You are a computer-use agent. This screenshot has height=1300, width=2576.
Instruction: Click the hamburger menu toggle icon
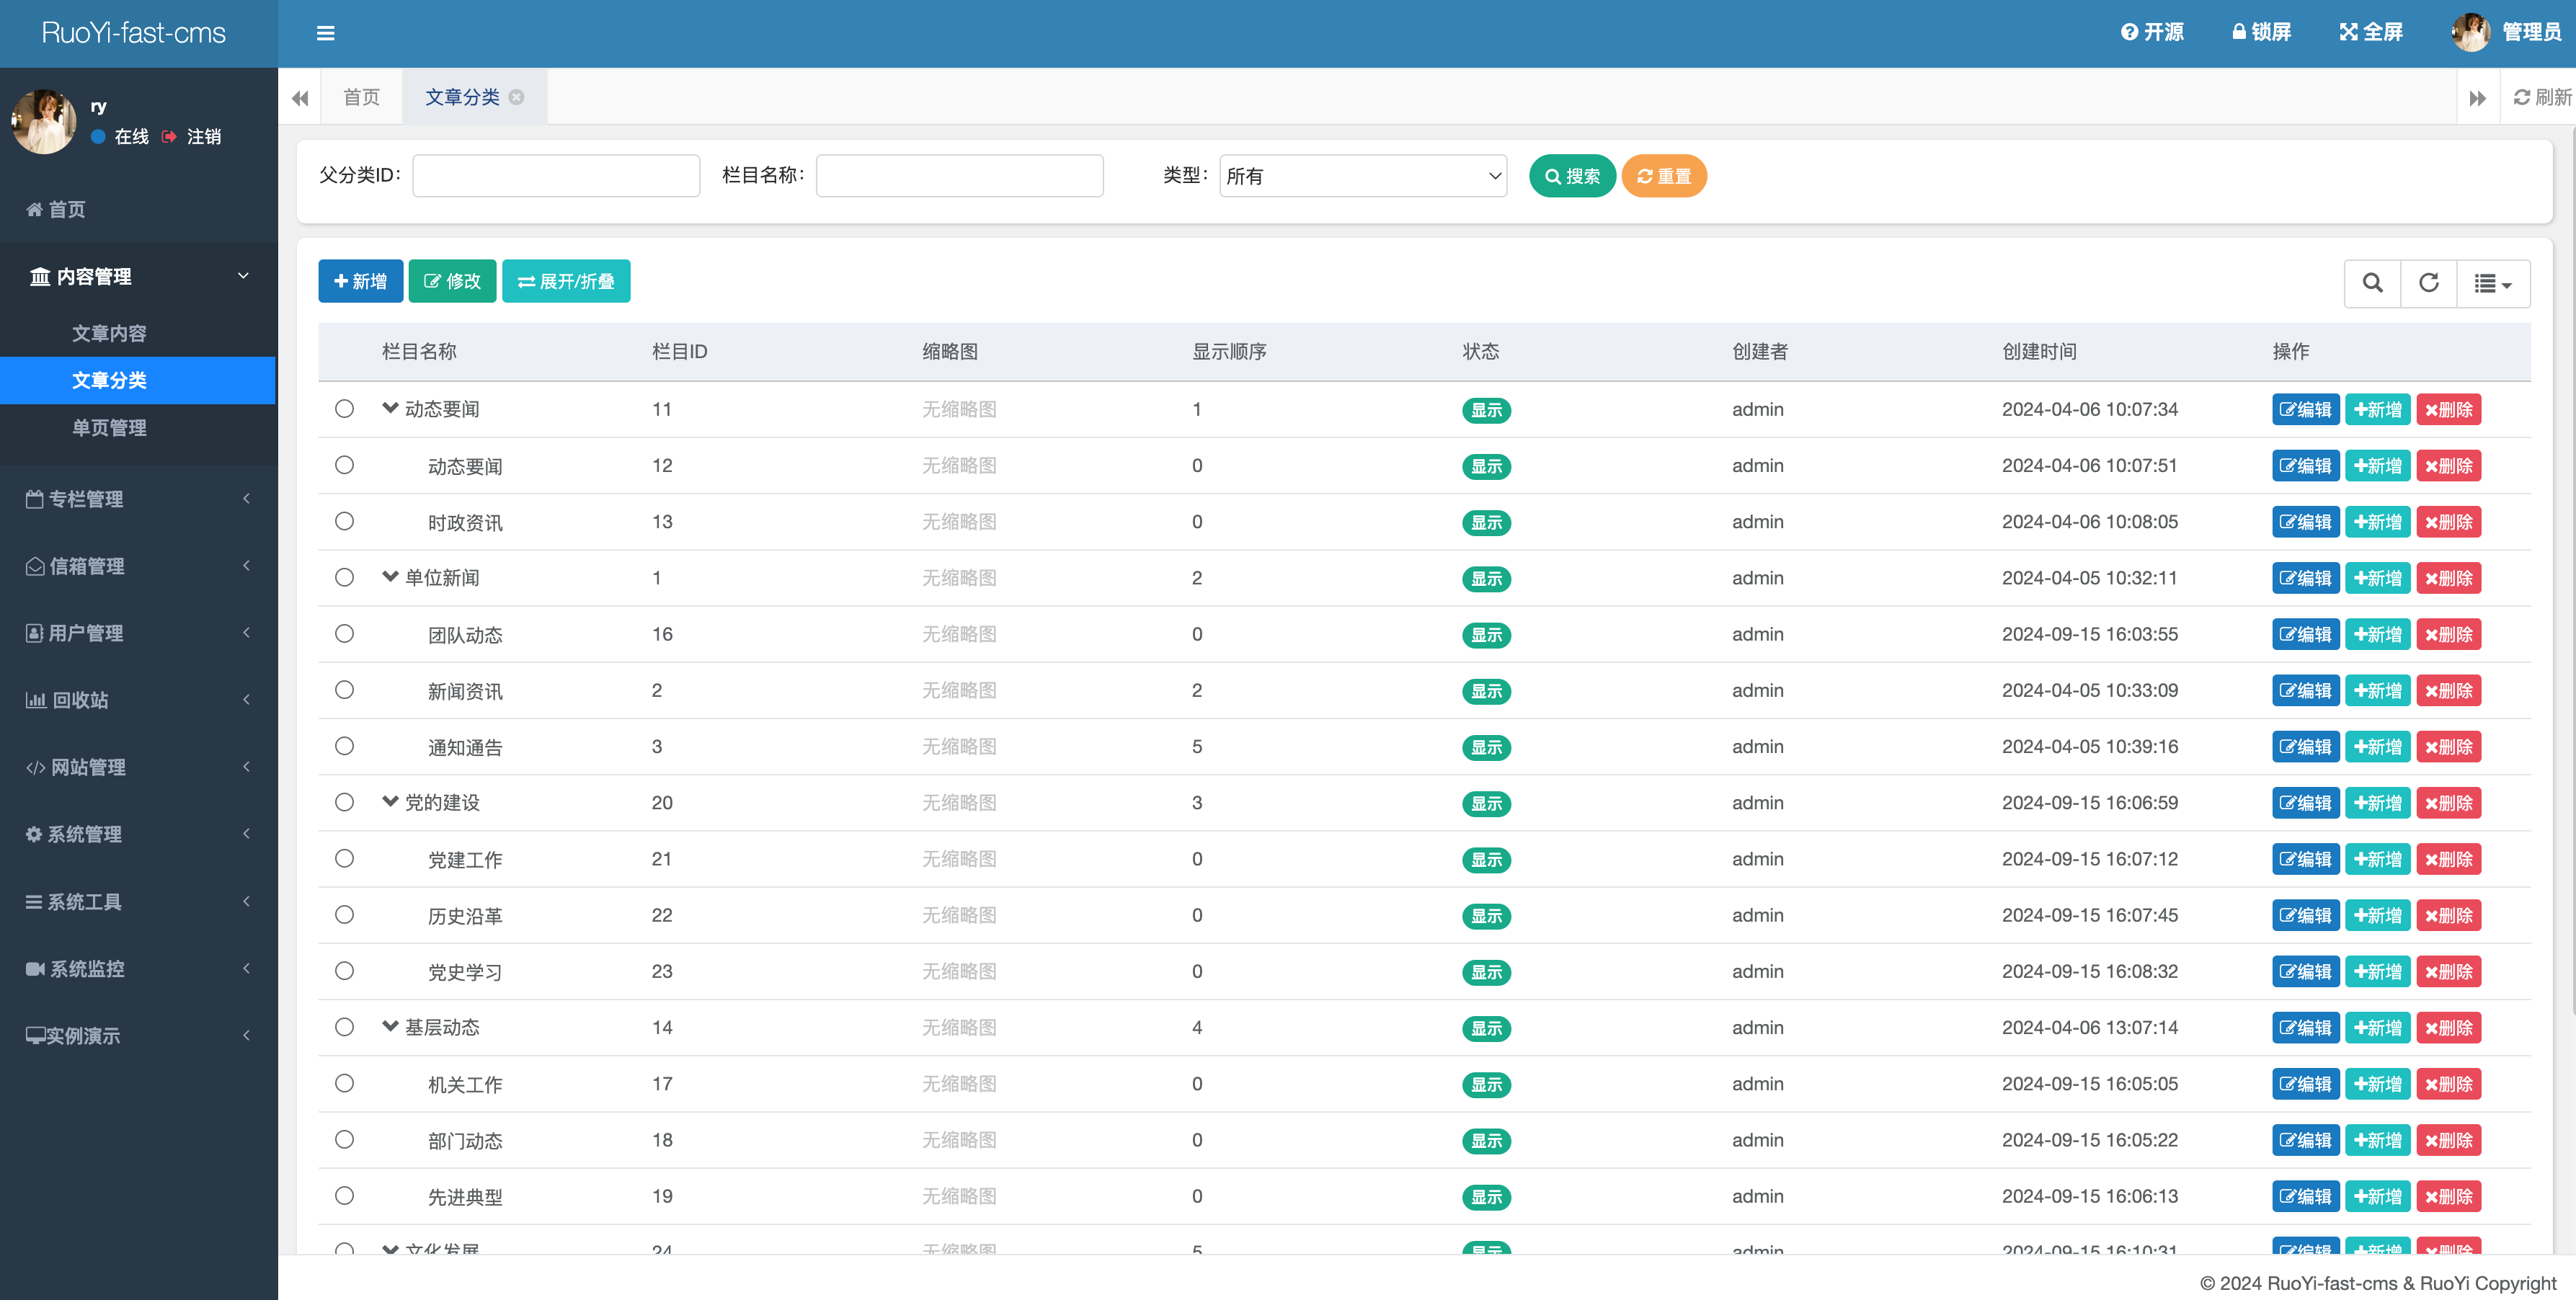(325, 33)
